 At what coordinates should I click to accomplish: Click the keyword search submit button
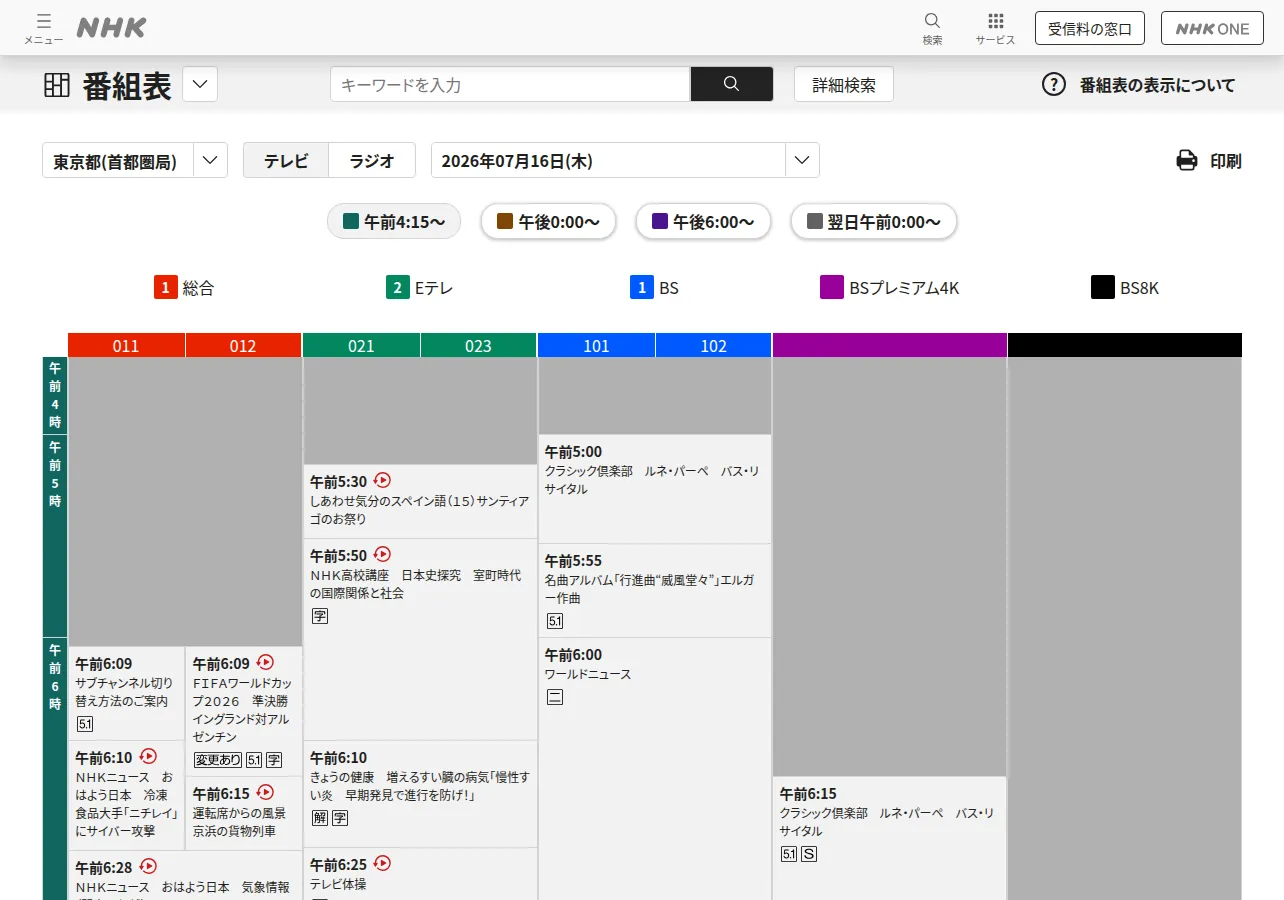(731, 84)
